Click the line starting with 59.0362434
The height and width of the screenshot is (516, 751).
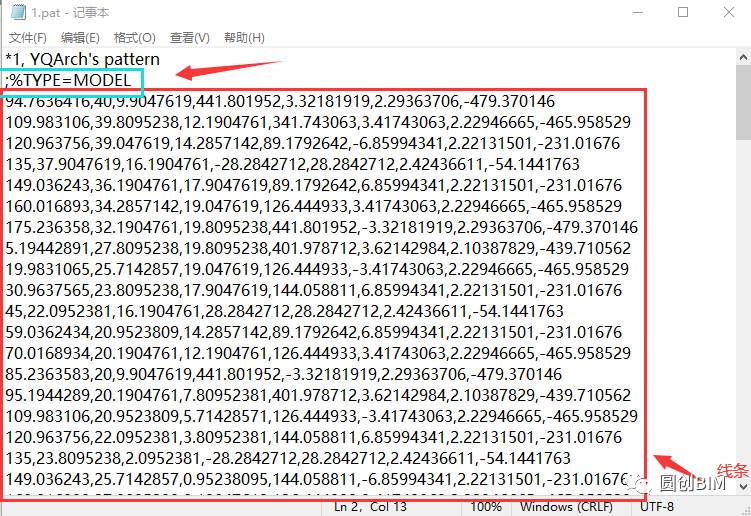coord(314,333)
